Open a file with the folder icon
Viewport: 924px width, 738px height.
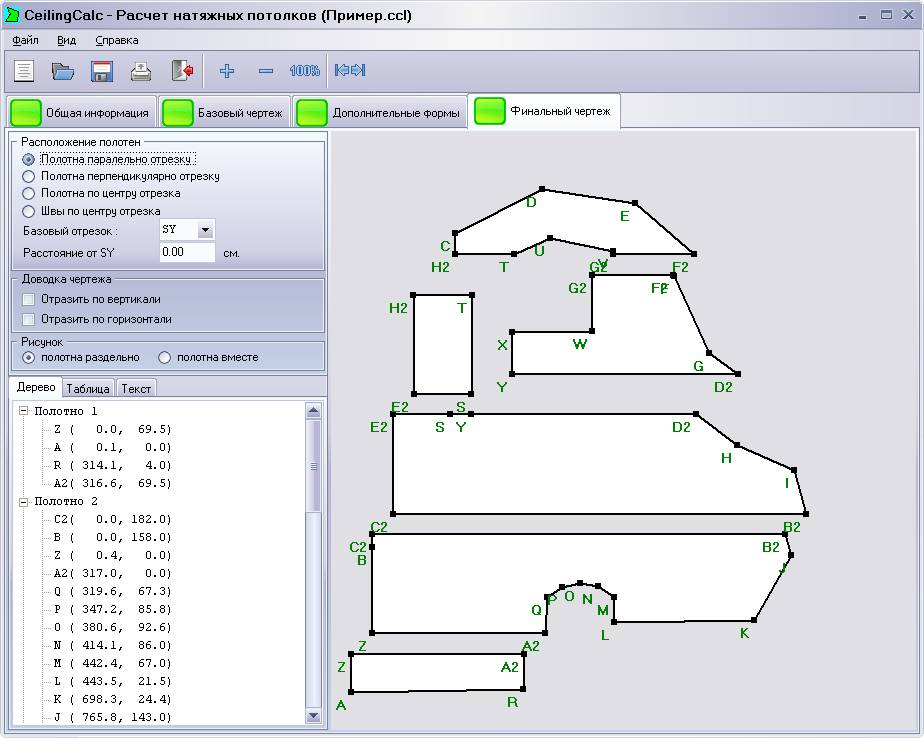coord(63,71)
